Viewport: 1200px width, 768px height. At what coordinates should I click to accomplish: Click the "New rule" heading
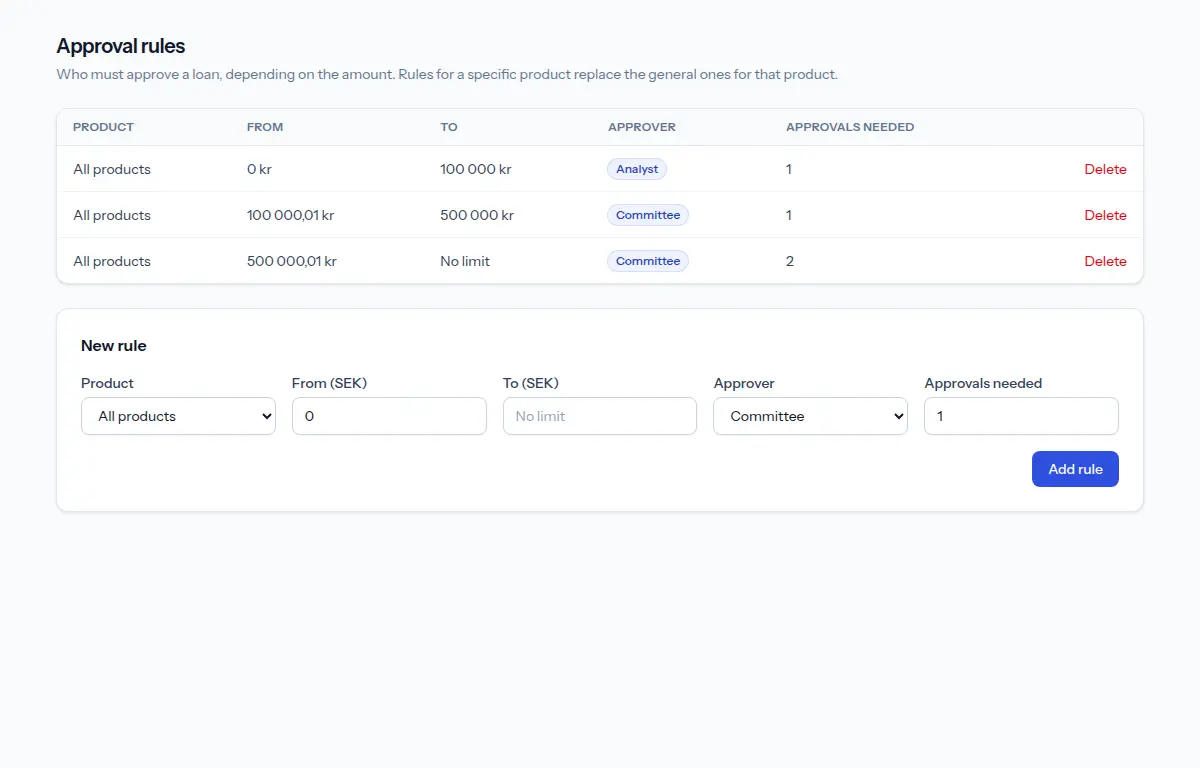[x=114, y=346]
